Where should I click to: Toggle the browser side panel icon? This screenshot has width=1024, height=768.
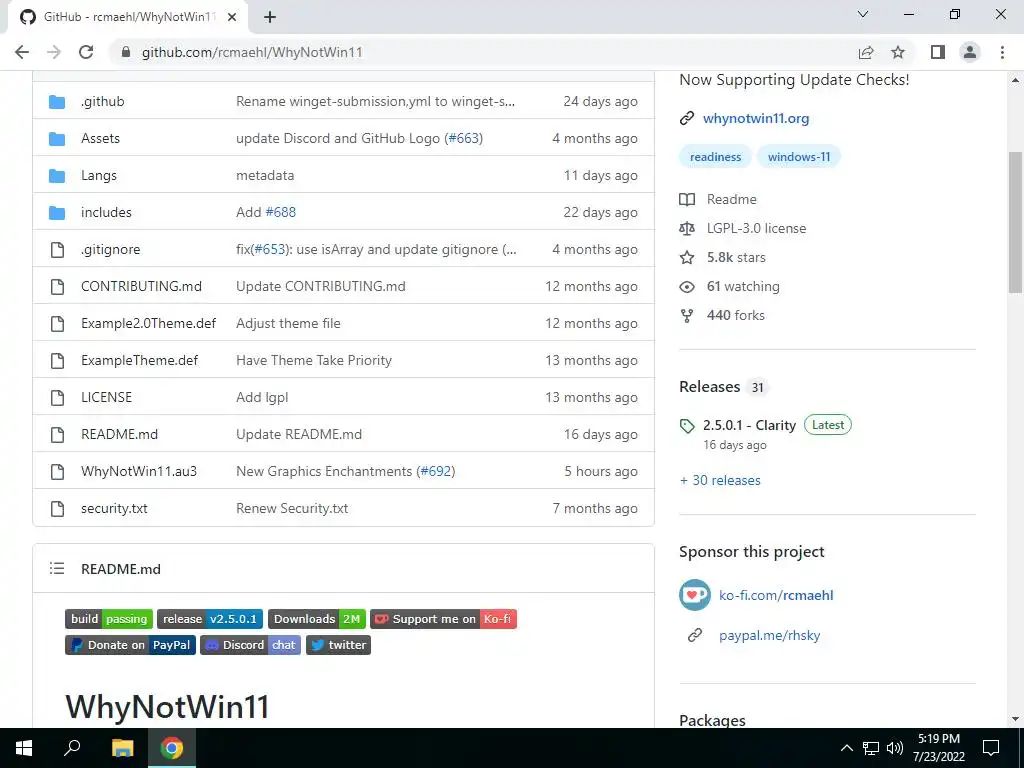click(x=938, y=52)
